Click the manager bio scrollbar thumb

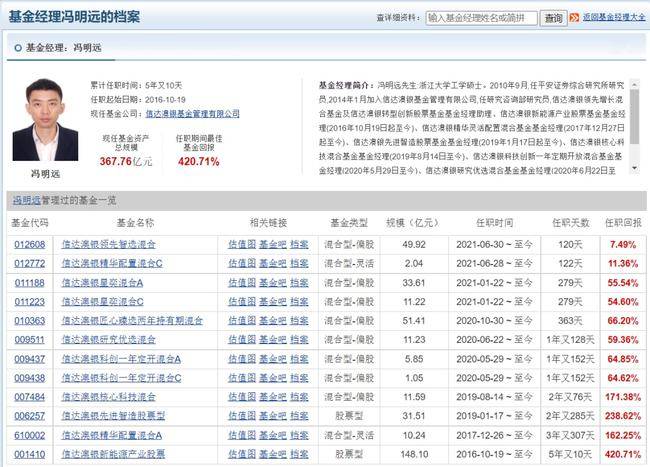tap(634, 116)
